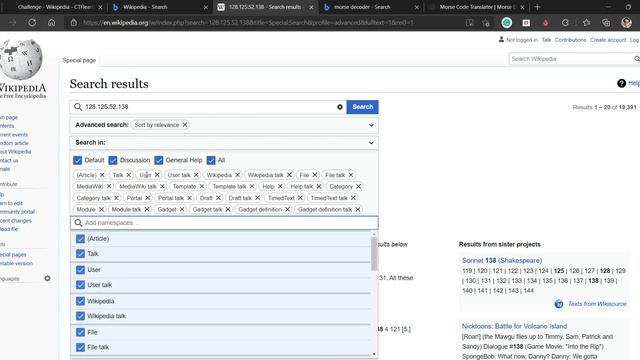Remove the Gadget definition talk namespace tag
The width and height of the screenshot is (640, 360).
[358, 209]
